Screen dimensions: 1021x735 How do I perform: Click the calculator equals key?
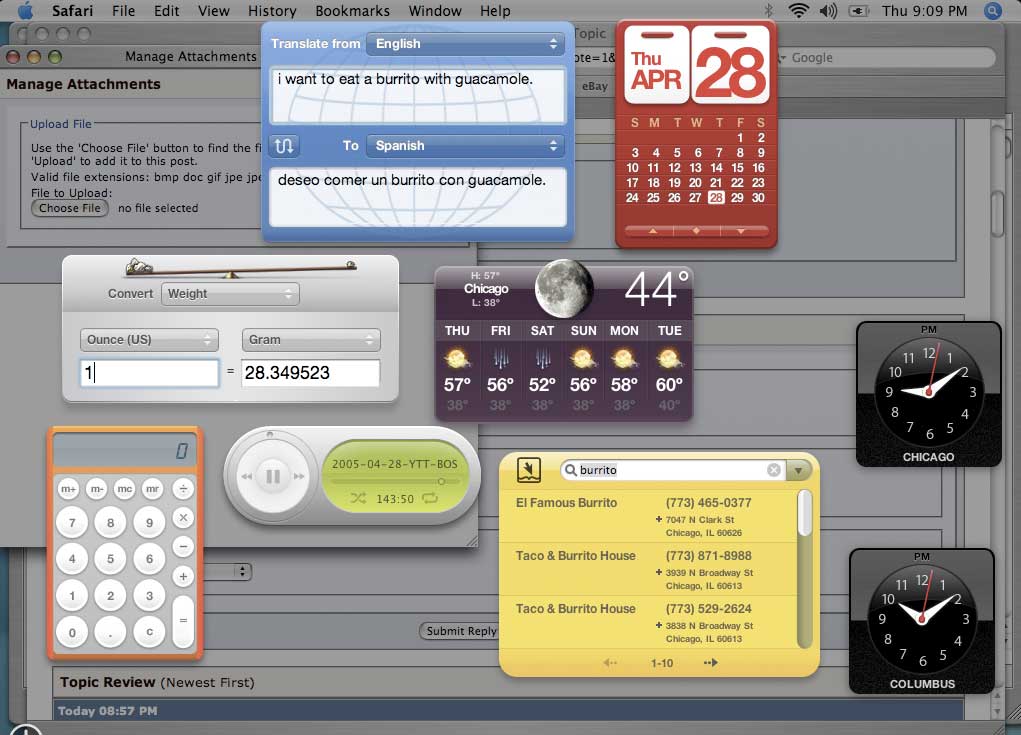pos(183,621)
